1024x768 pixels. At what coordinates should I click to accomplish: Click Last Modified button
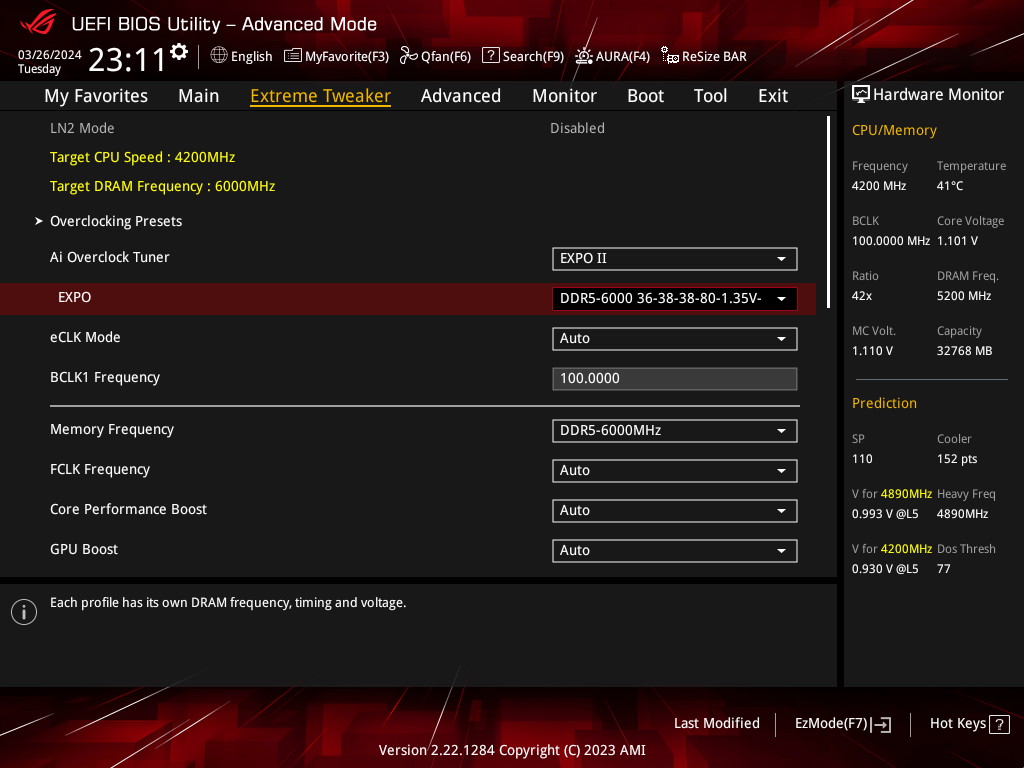(x=716, y=723)
